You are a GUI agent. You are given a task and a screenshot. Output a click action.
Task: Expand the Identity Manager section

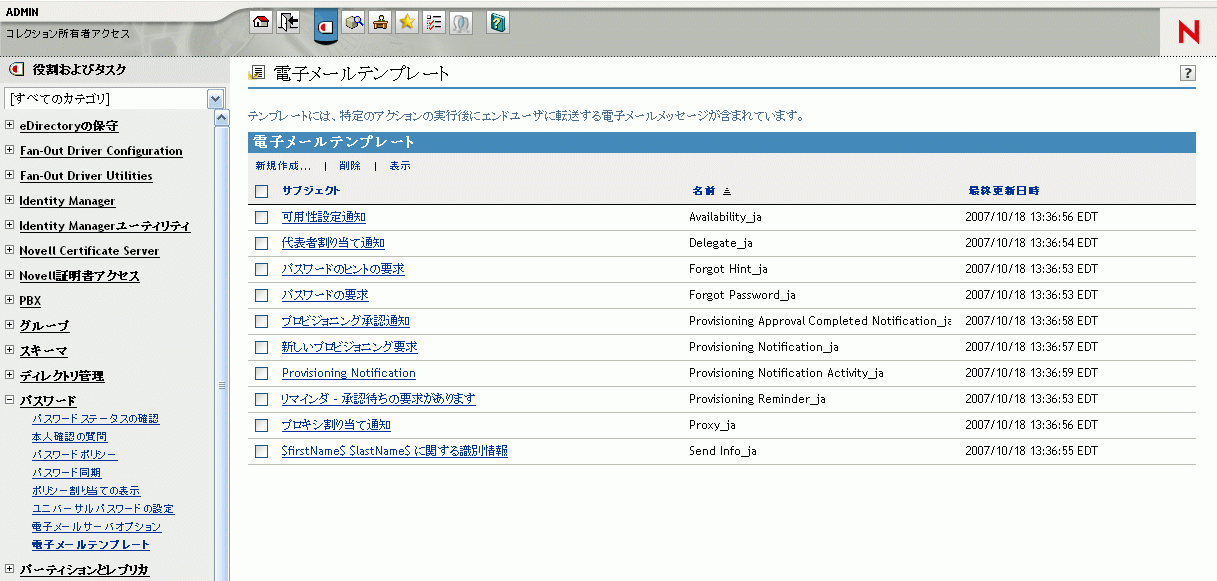point(8,201)
